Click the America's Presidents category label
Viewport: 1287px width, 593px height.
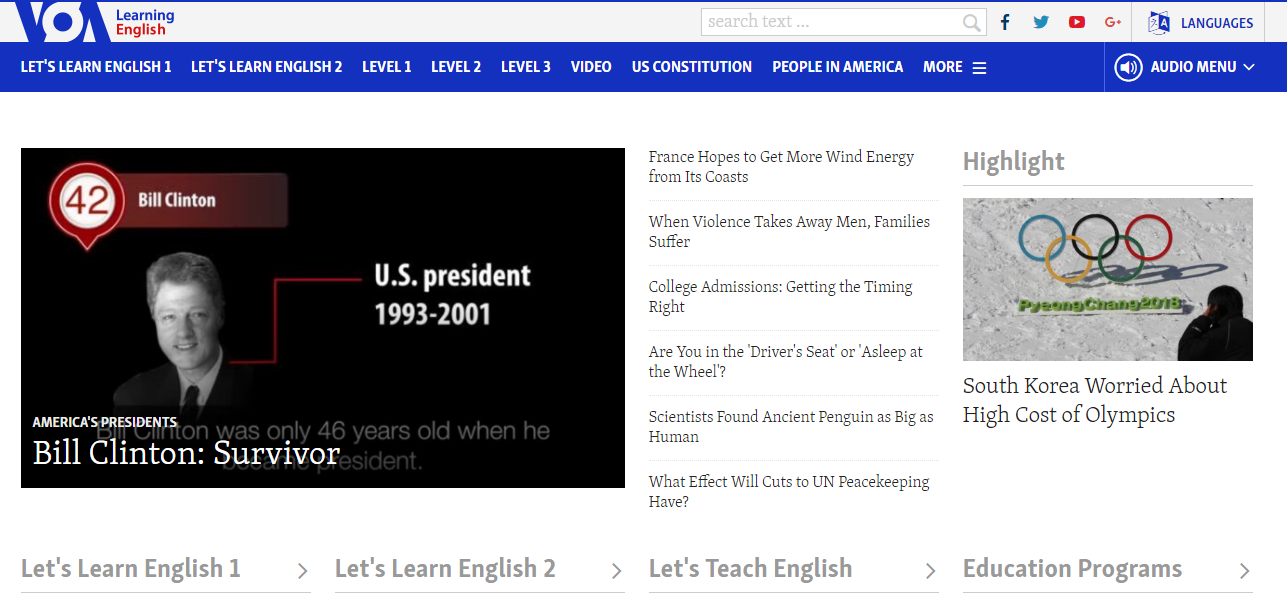click(105, 422)
